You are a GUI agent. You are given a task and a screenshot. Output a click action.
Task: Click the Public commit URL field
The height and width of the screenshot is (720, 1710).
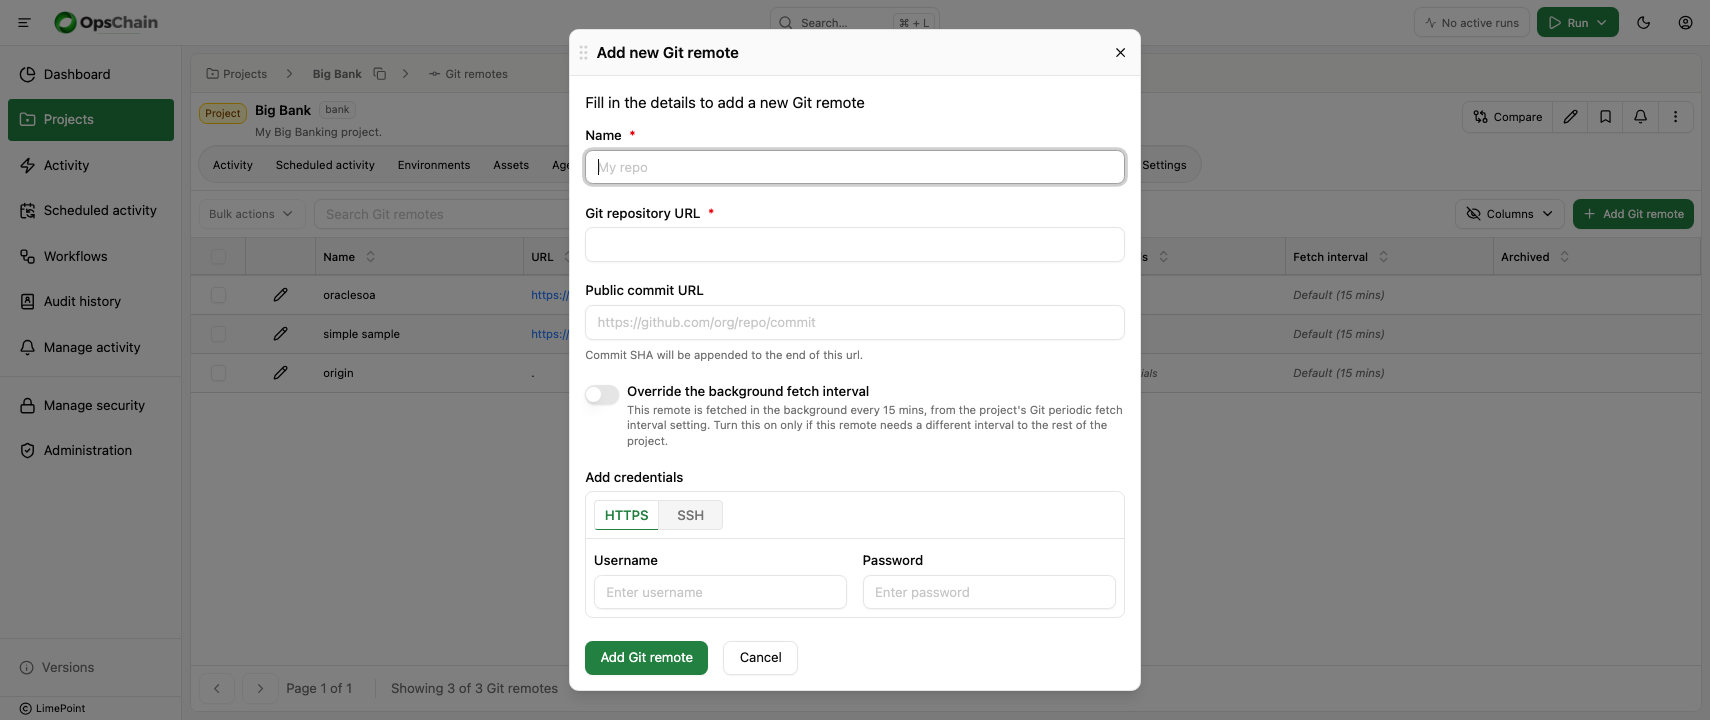[x=855, y=323]
